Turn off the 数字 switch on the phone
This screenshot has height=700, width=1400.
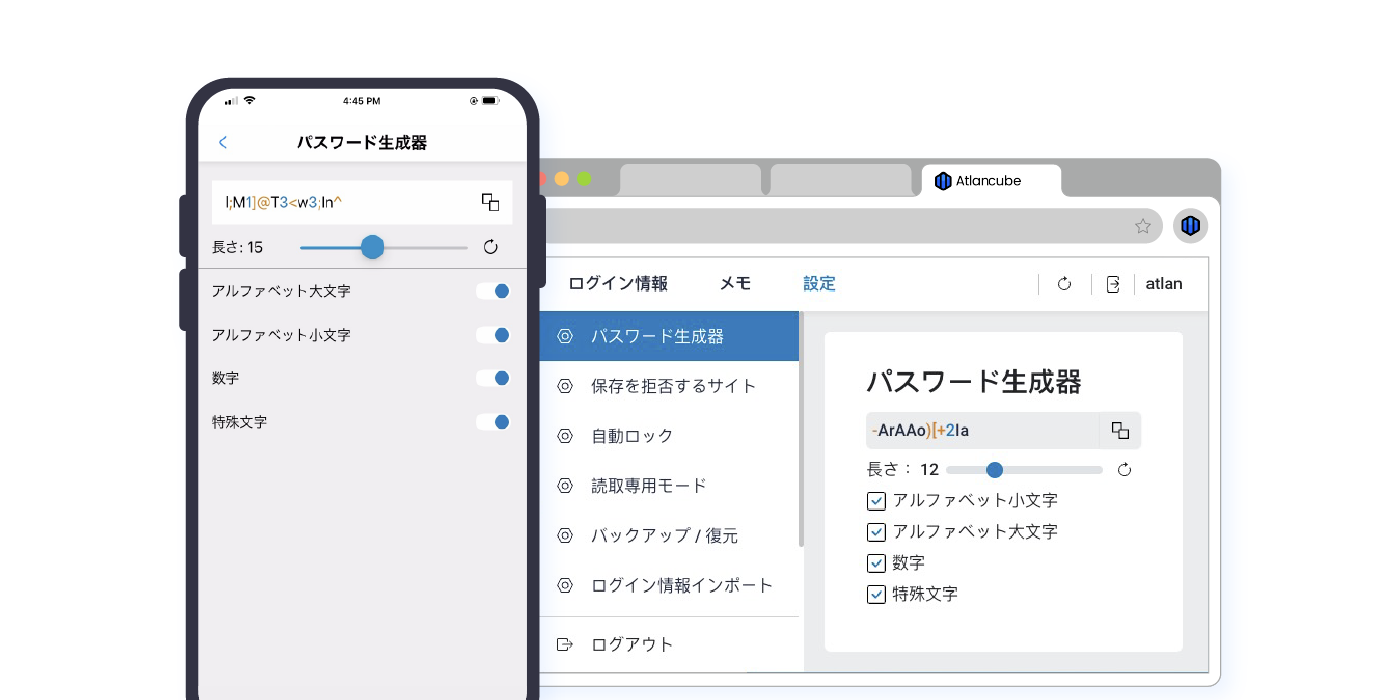click(493, 378)
